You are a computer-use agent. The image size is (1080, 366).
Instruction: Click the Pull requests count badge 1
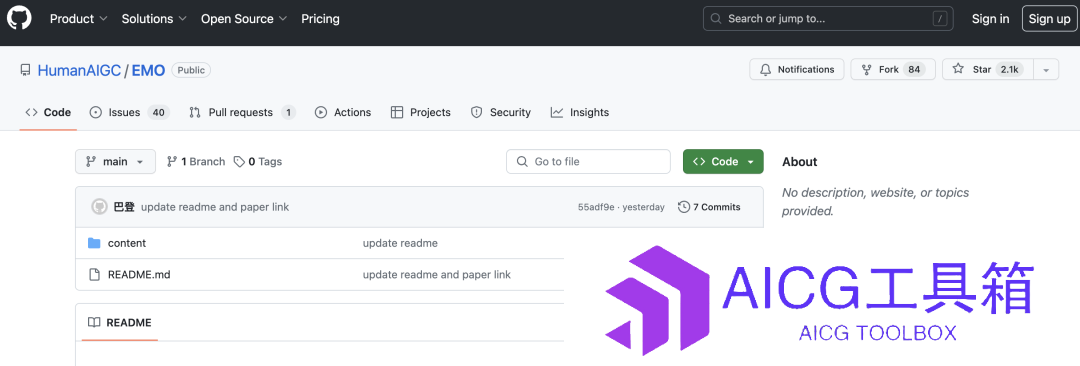(x=288, y=112)
